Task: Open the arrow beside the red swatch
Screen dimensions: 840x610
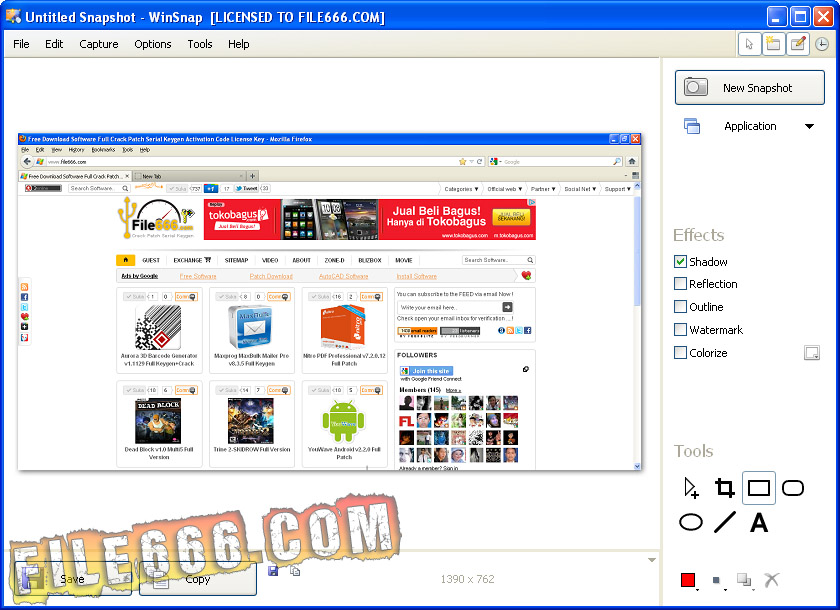Action: tap(698, 590)
